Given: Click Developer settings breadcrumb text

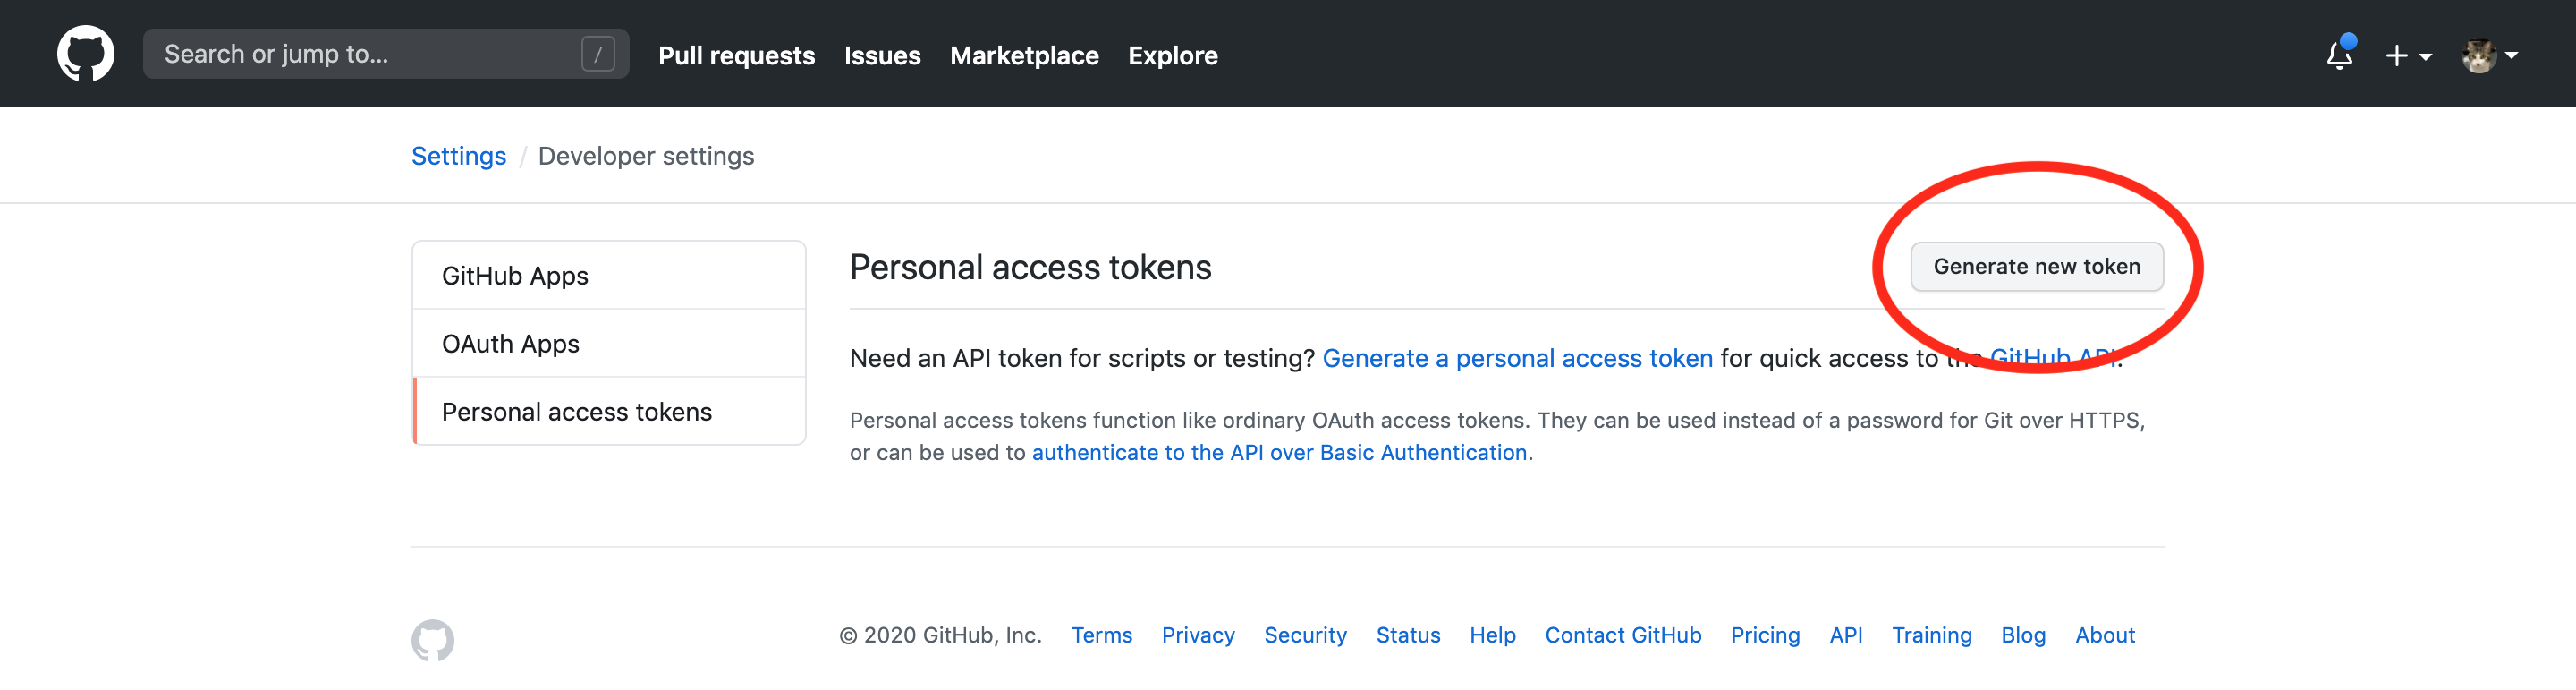Looking at the screenshot, I should (x=646, y=156).
